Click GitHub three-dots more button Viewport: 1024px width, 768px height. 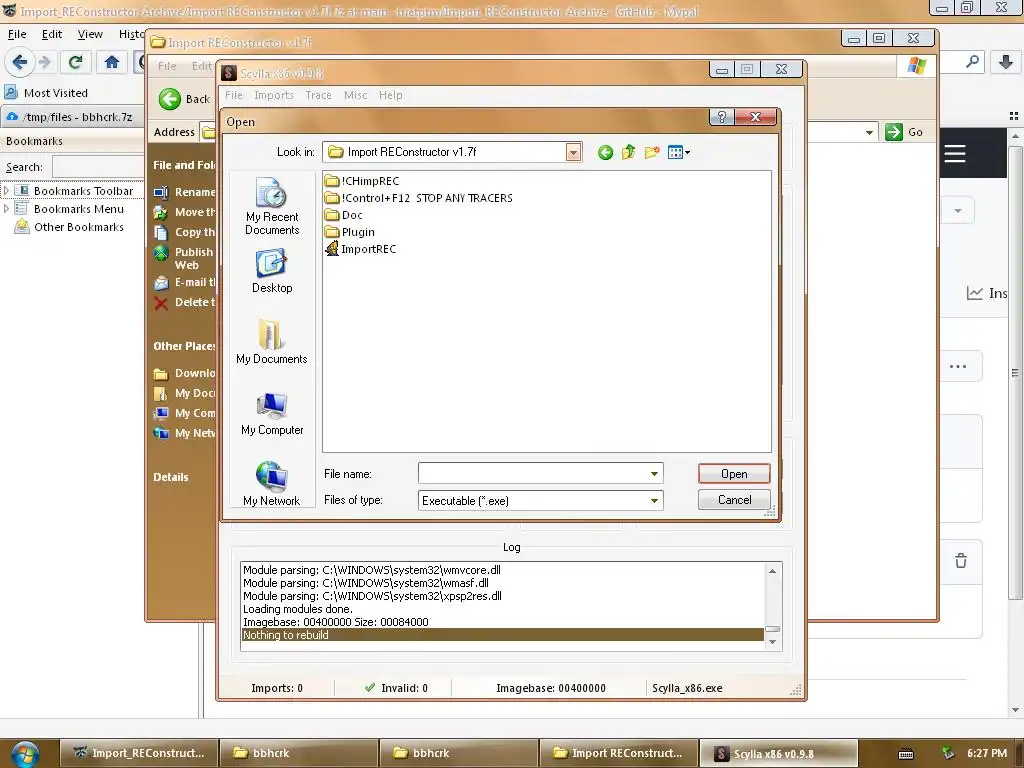tap(958, 366)
